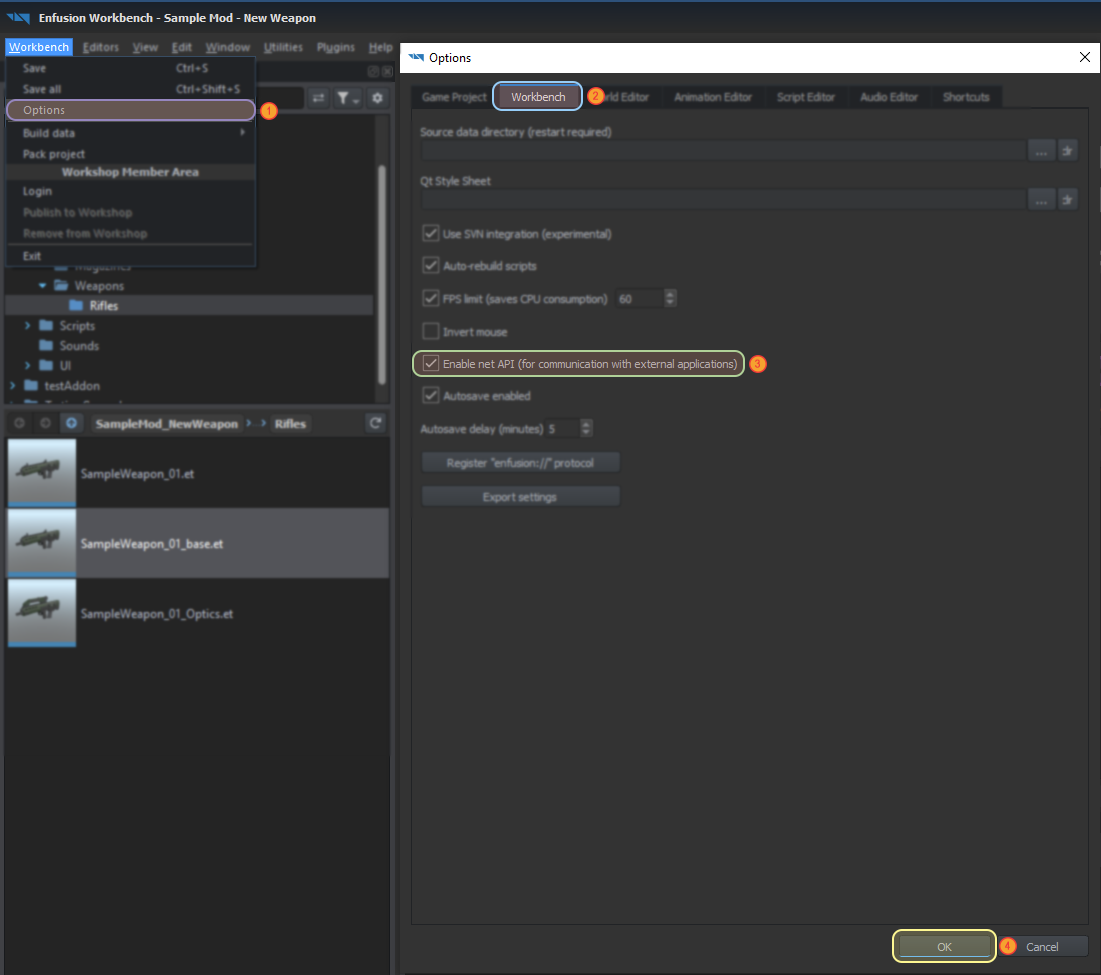Switch to the Shortcuts tab

pos(965,97)
